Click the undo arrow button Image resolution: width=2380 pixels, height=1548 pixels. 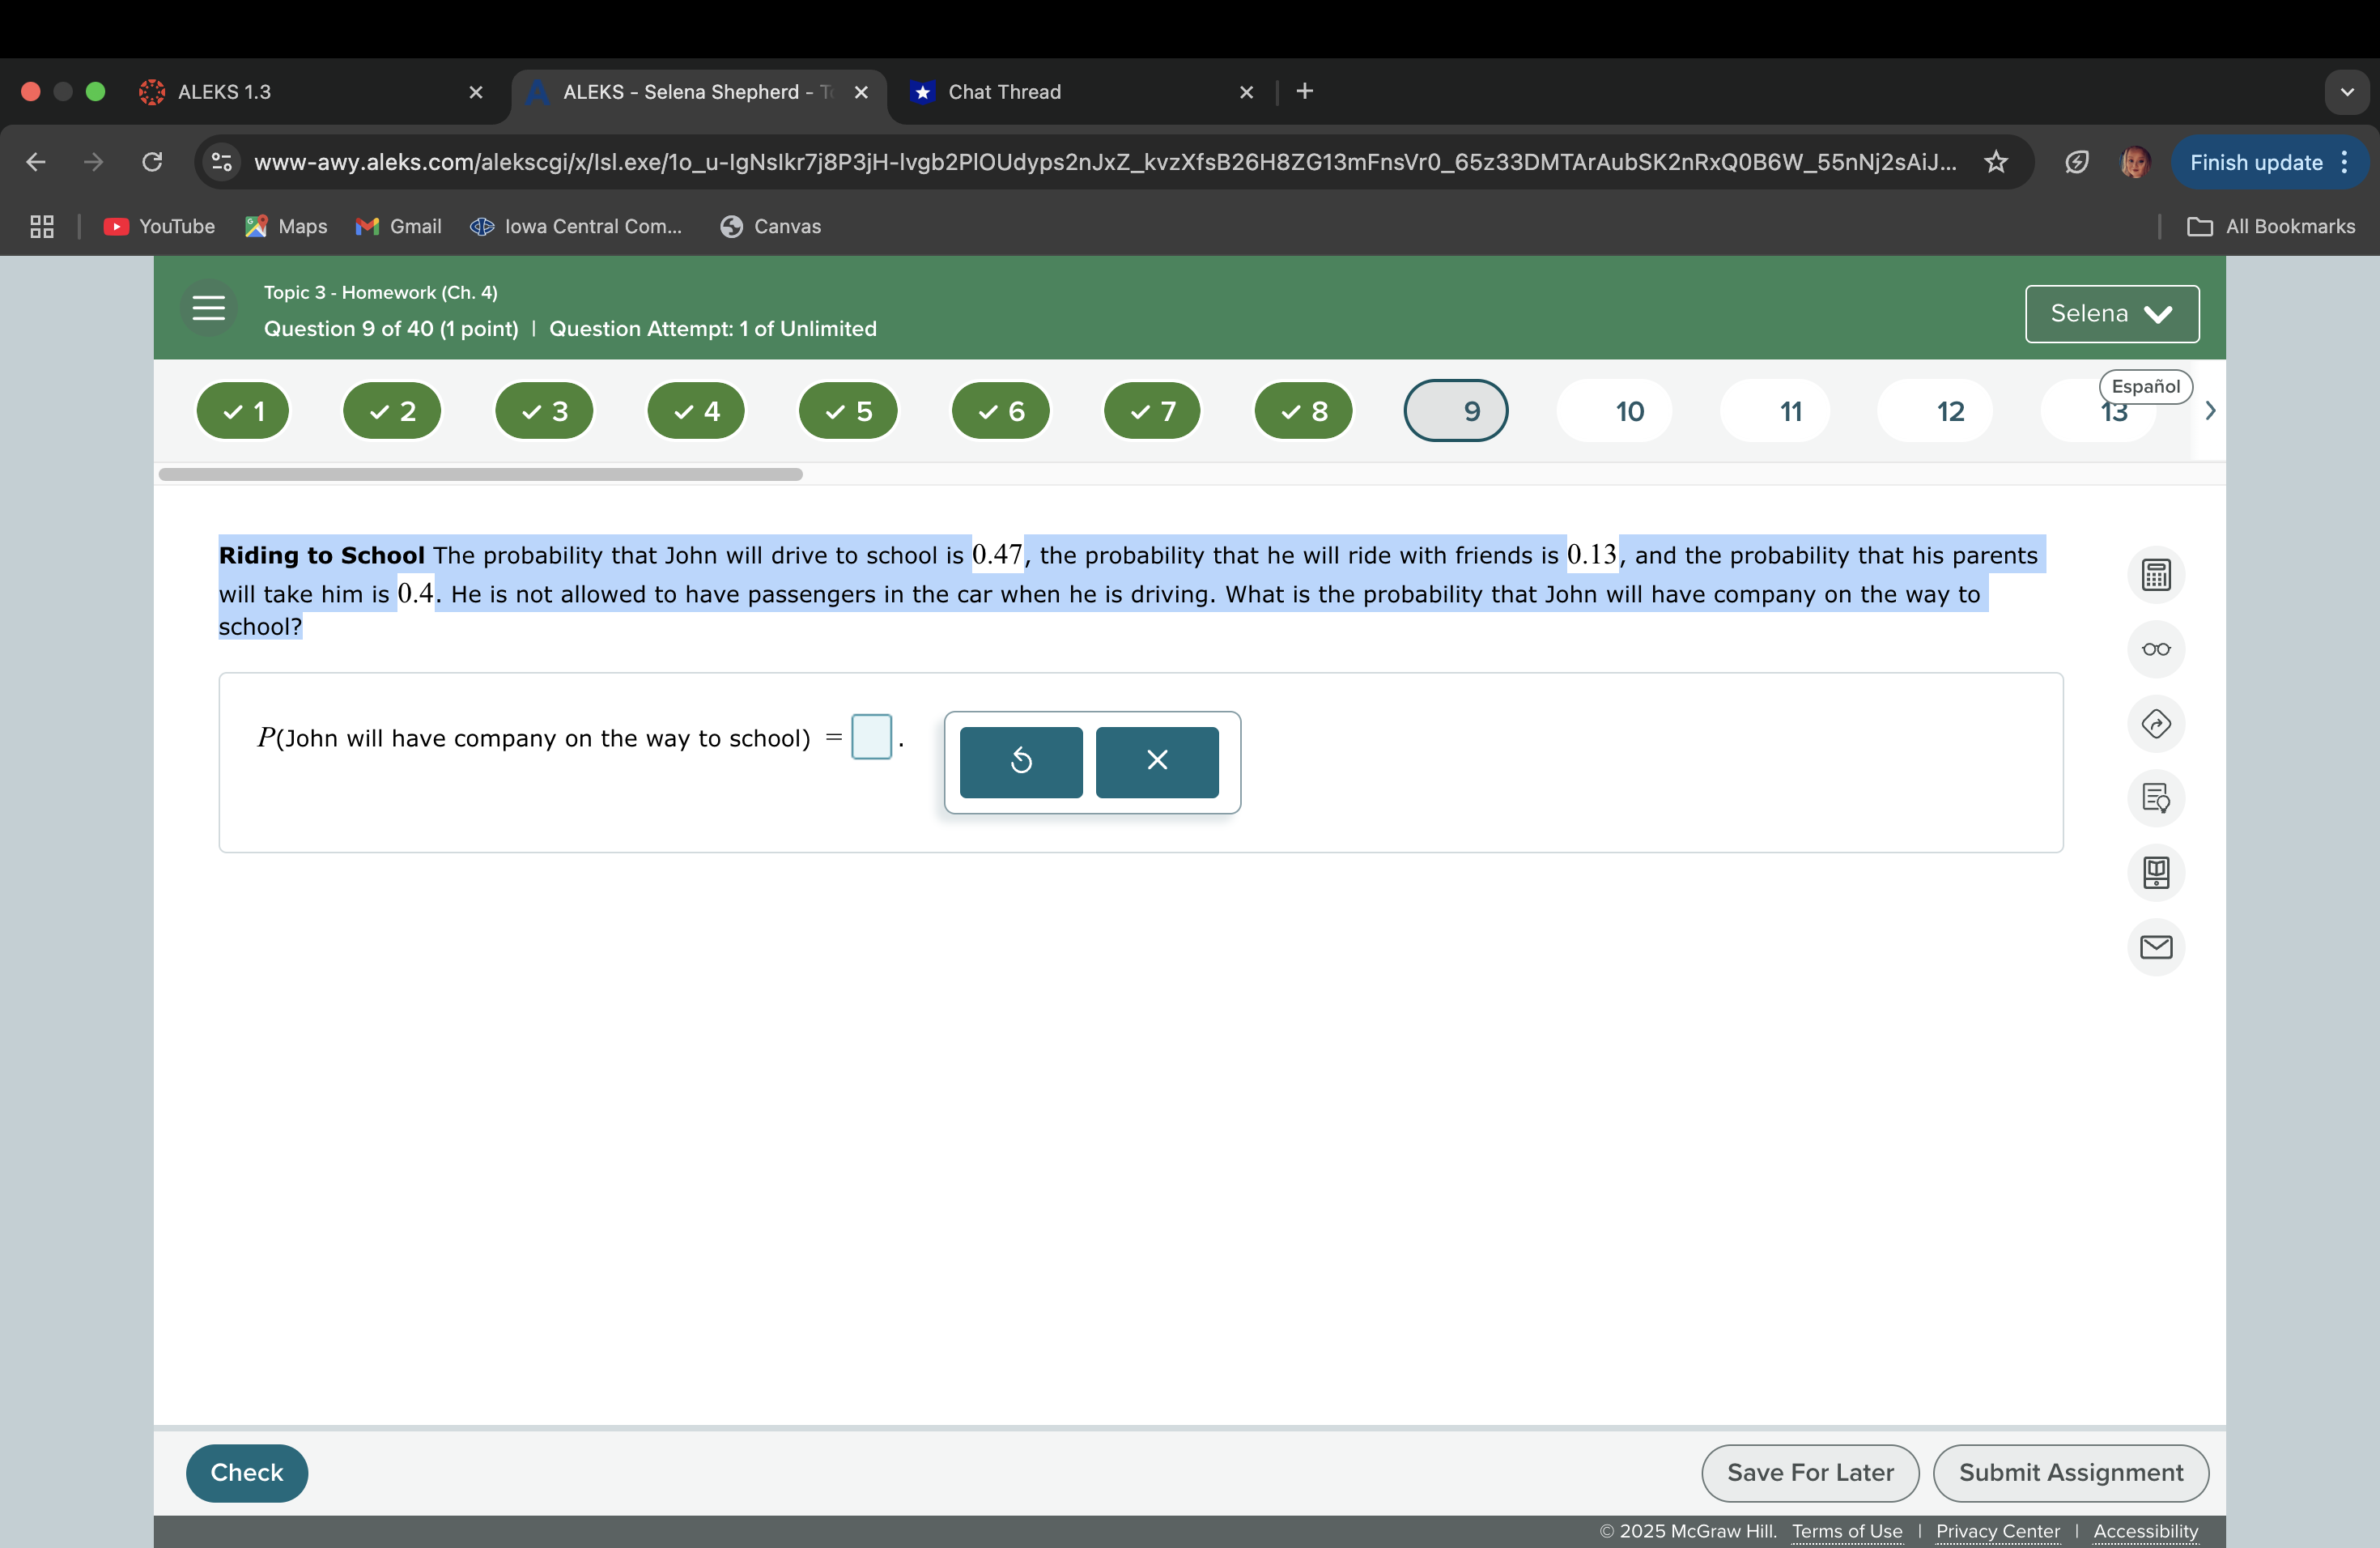tap(1020, 761)
